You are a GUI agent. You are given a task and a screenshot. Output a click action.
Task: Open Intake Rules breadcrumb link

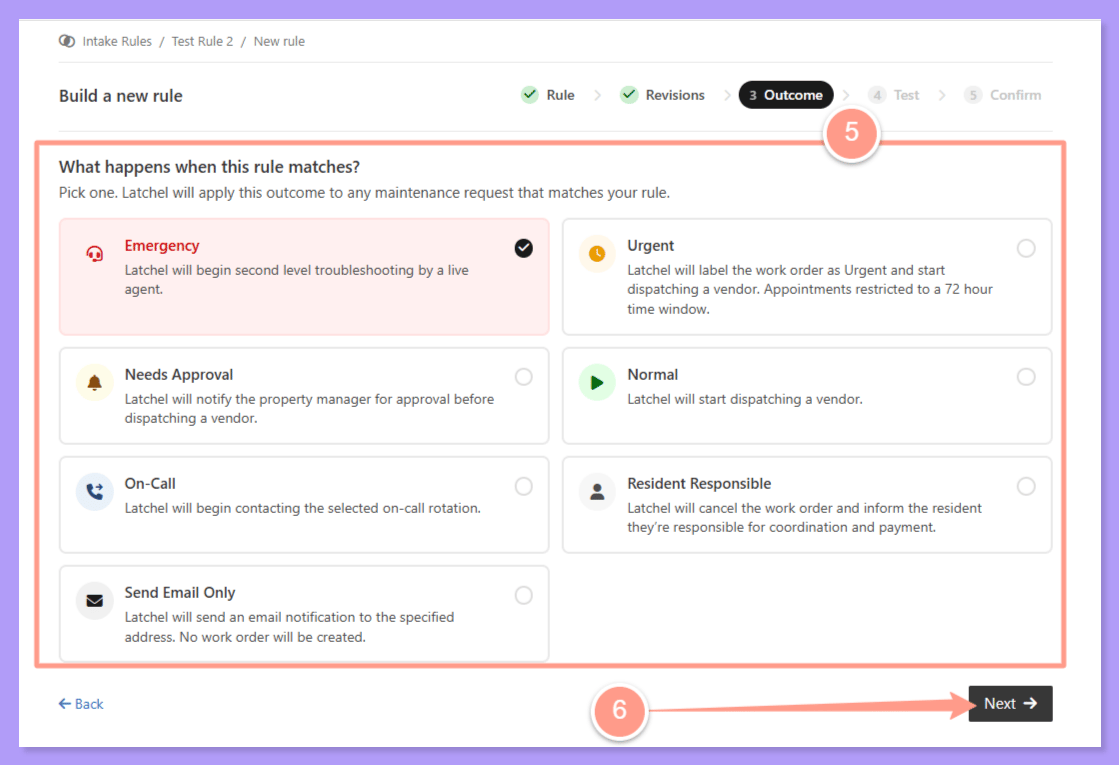tap(117, 41)
